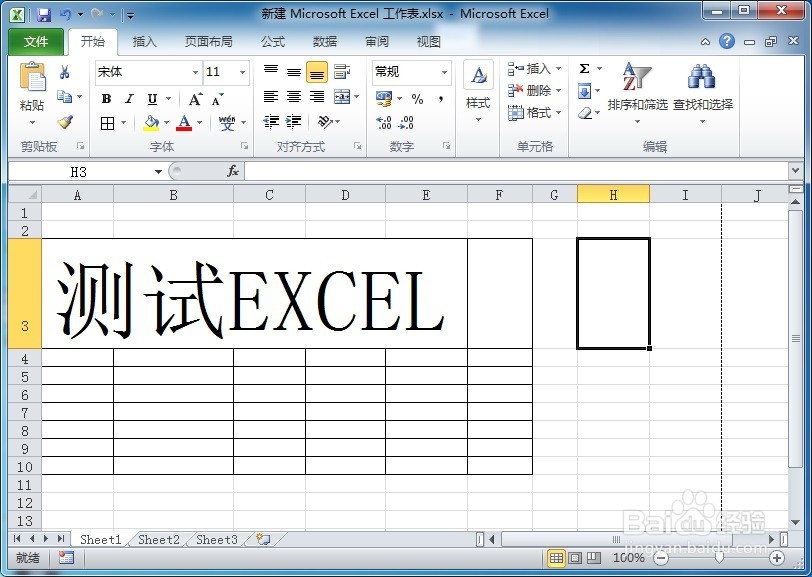Image resolution: width=812 pixels, height=577 pixels.
Task: Toggle align text right
Action: coord(316,97)
